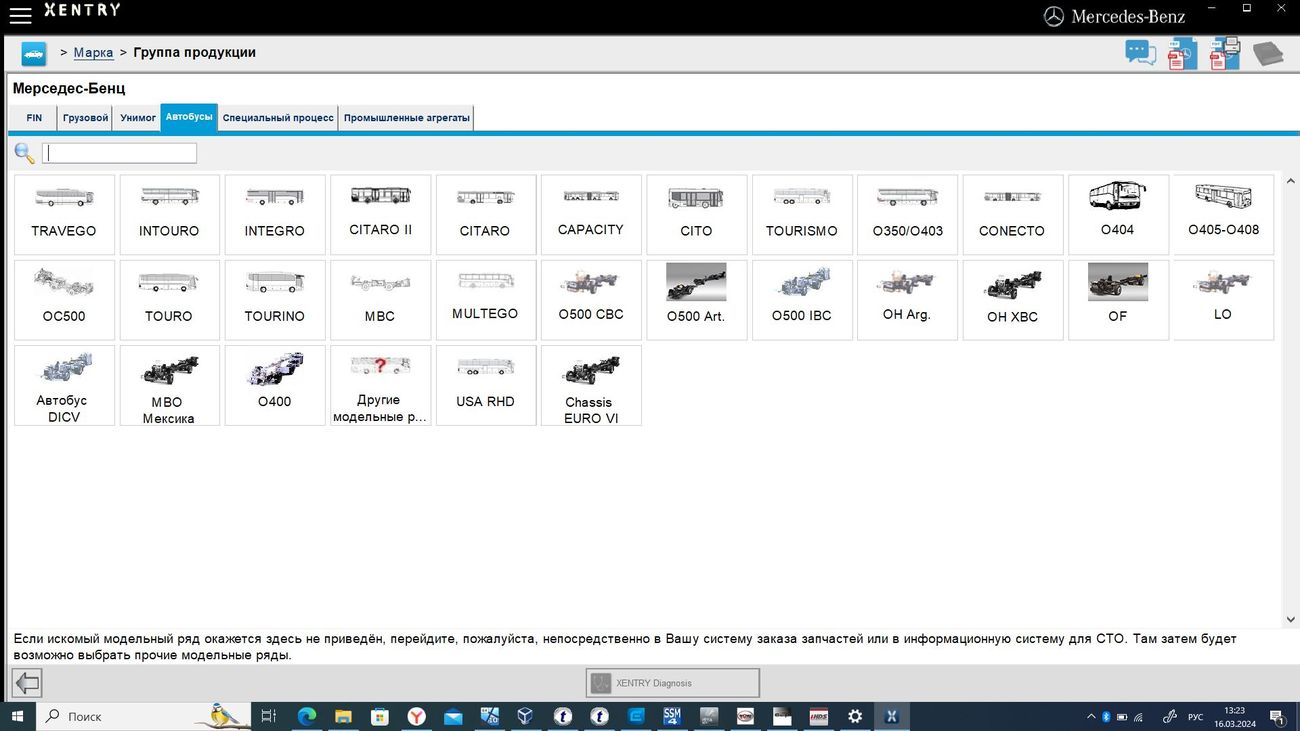Click the scrollbar down arrow
This screenshot has height=731, width=1300.
click(x=1290, y=619)
